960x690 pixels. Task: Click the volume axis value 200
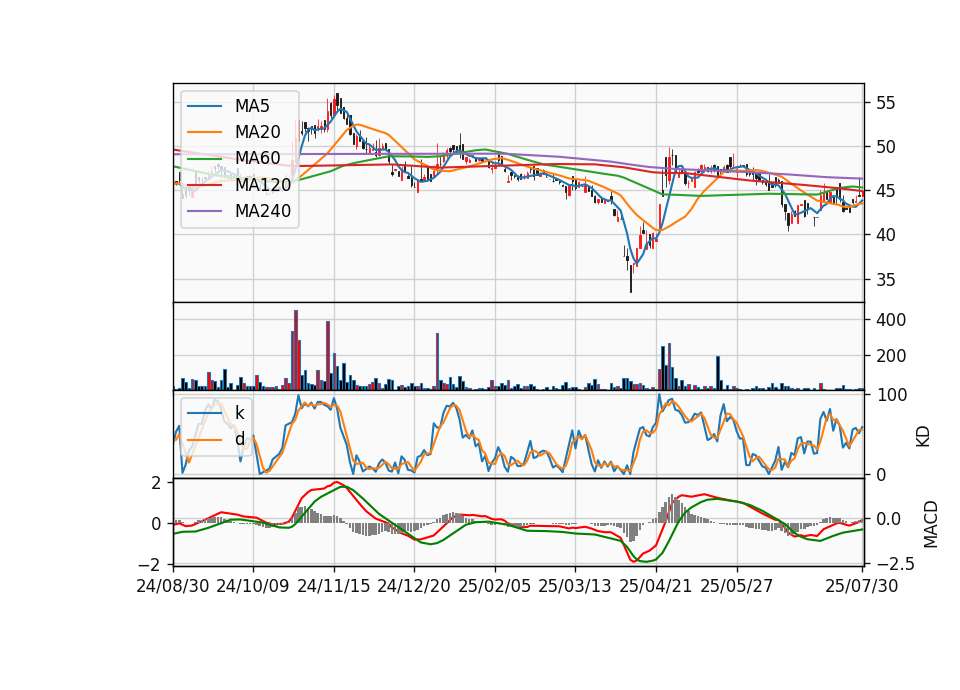coord(891,356)
